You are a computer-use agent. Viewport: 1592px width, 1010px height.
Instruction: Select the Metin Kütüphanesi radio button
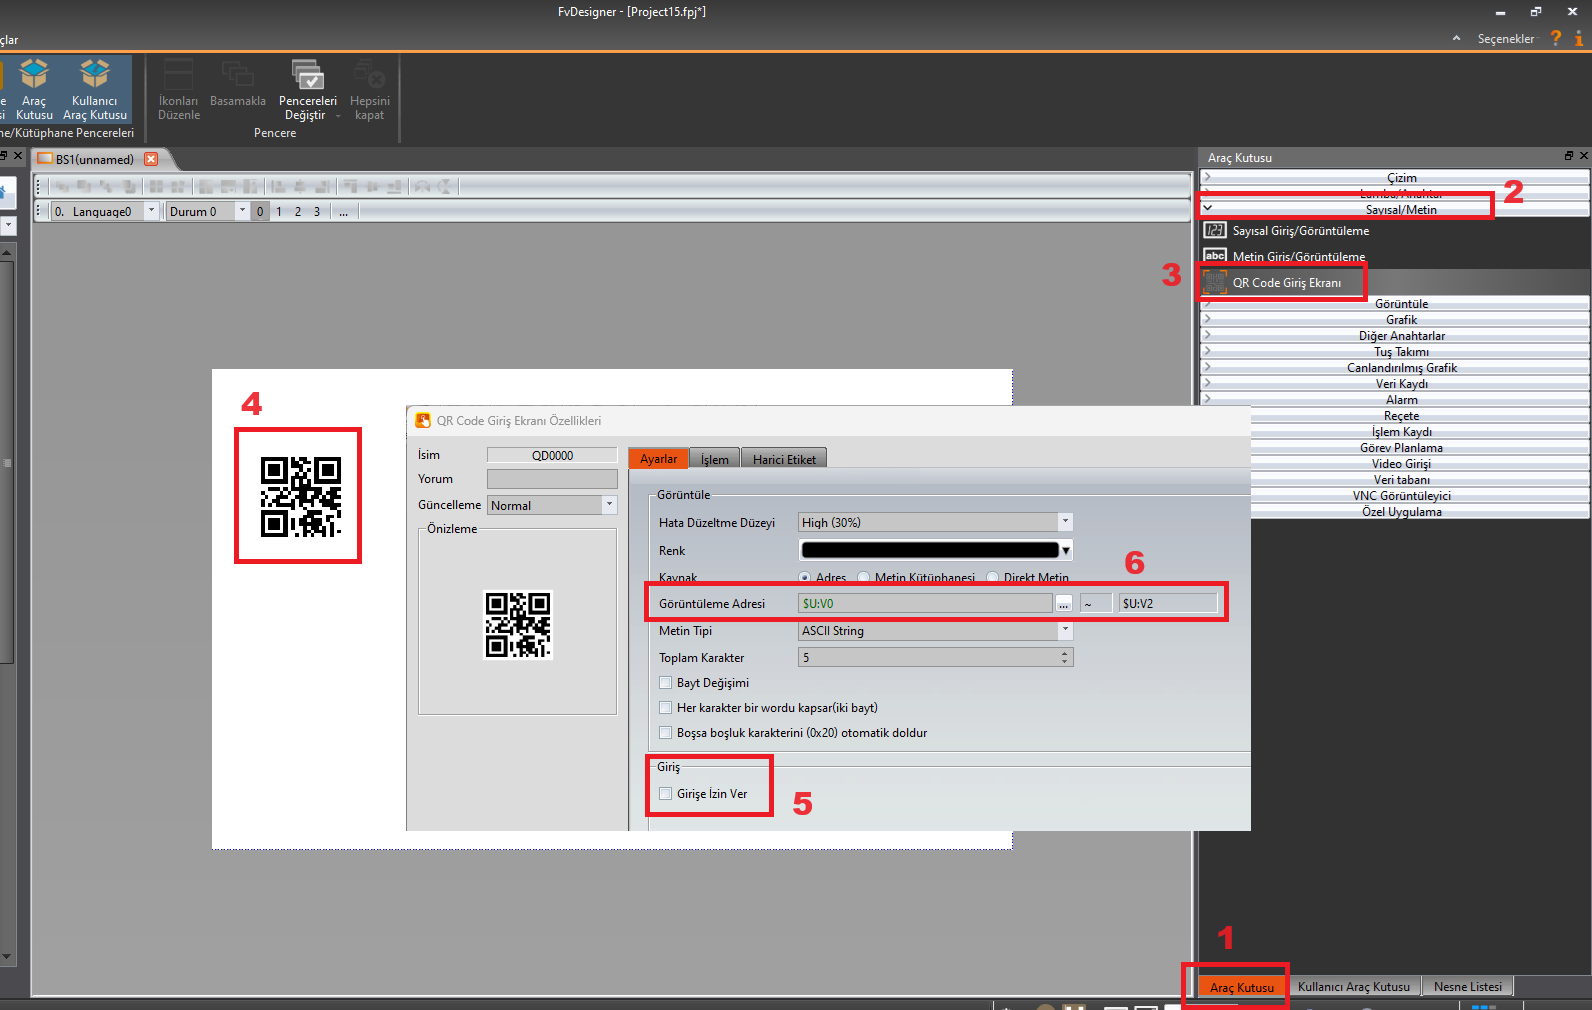(x=864, y=578)
